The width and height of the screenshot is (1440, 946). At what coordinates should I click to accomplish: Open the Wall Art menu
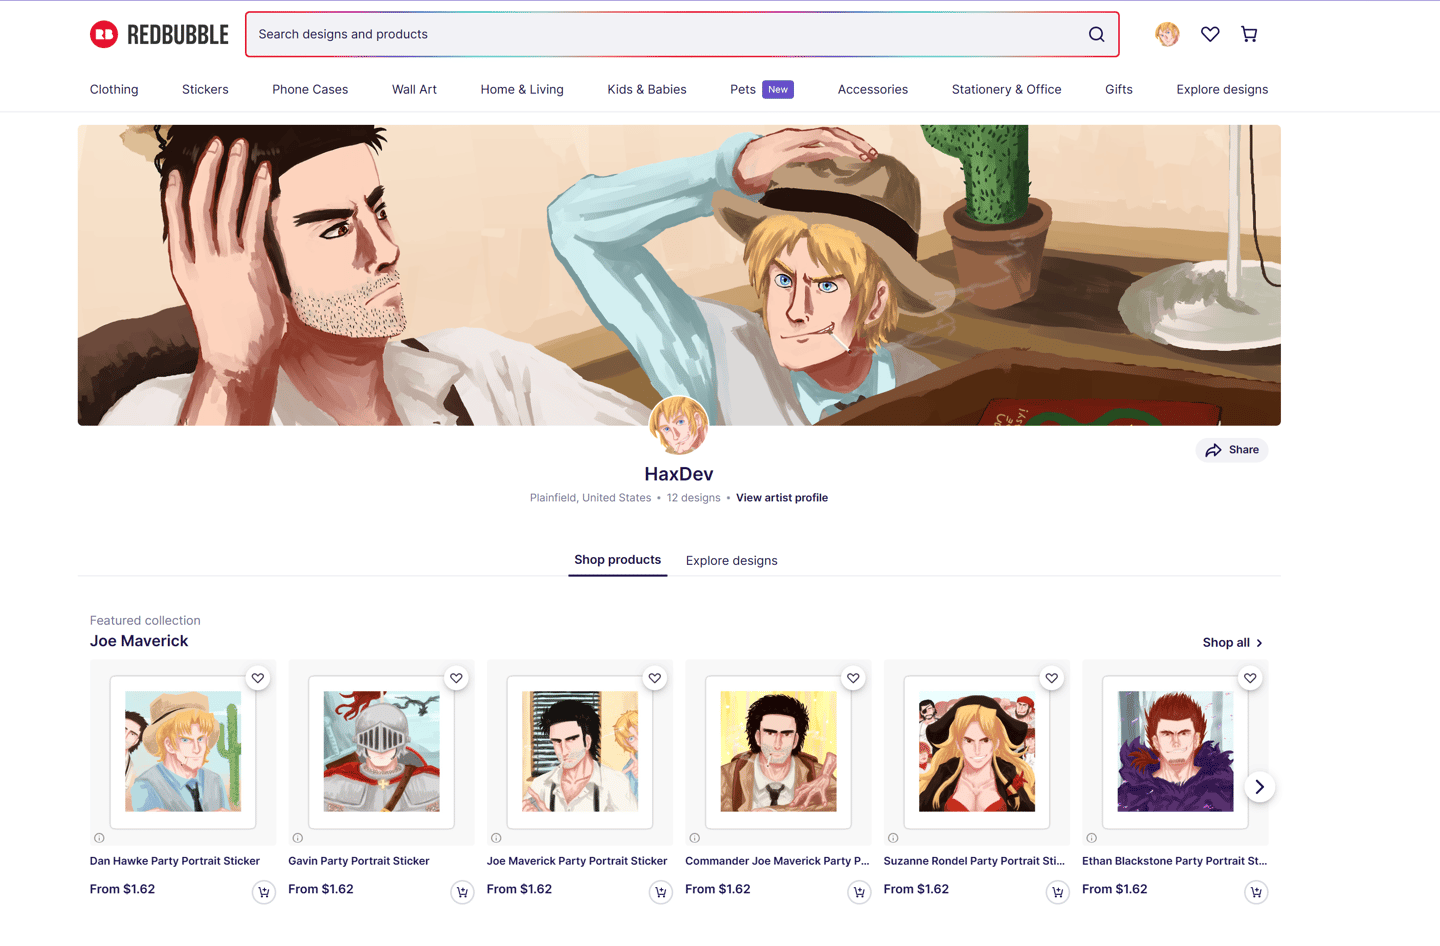(414, 89)
